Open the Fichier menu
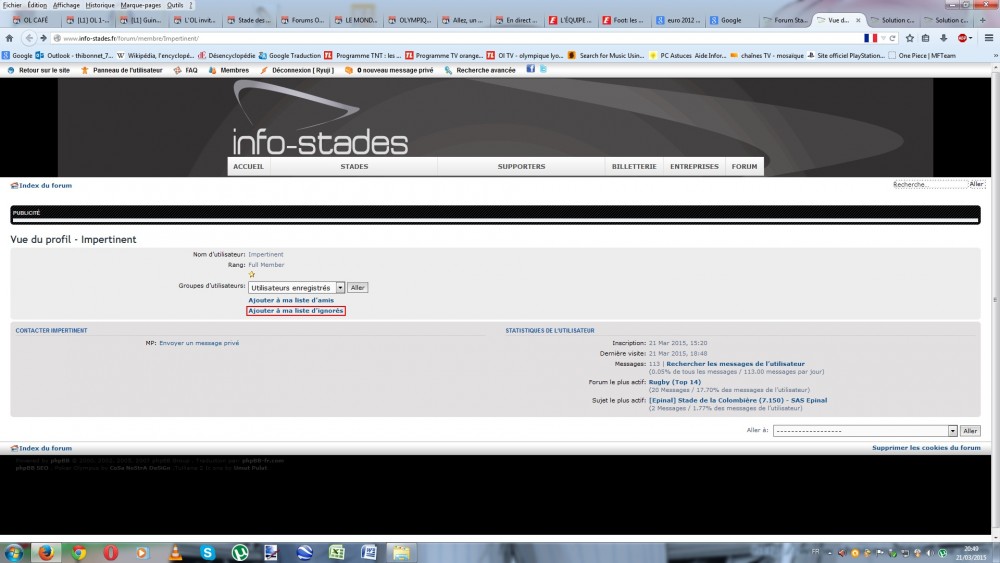 12,5
